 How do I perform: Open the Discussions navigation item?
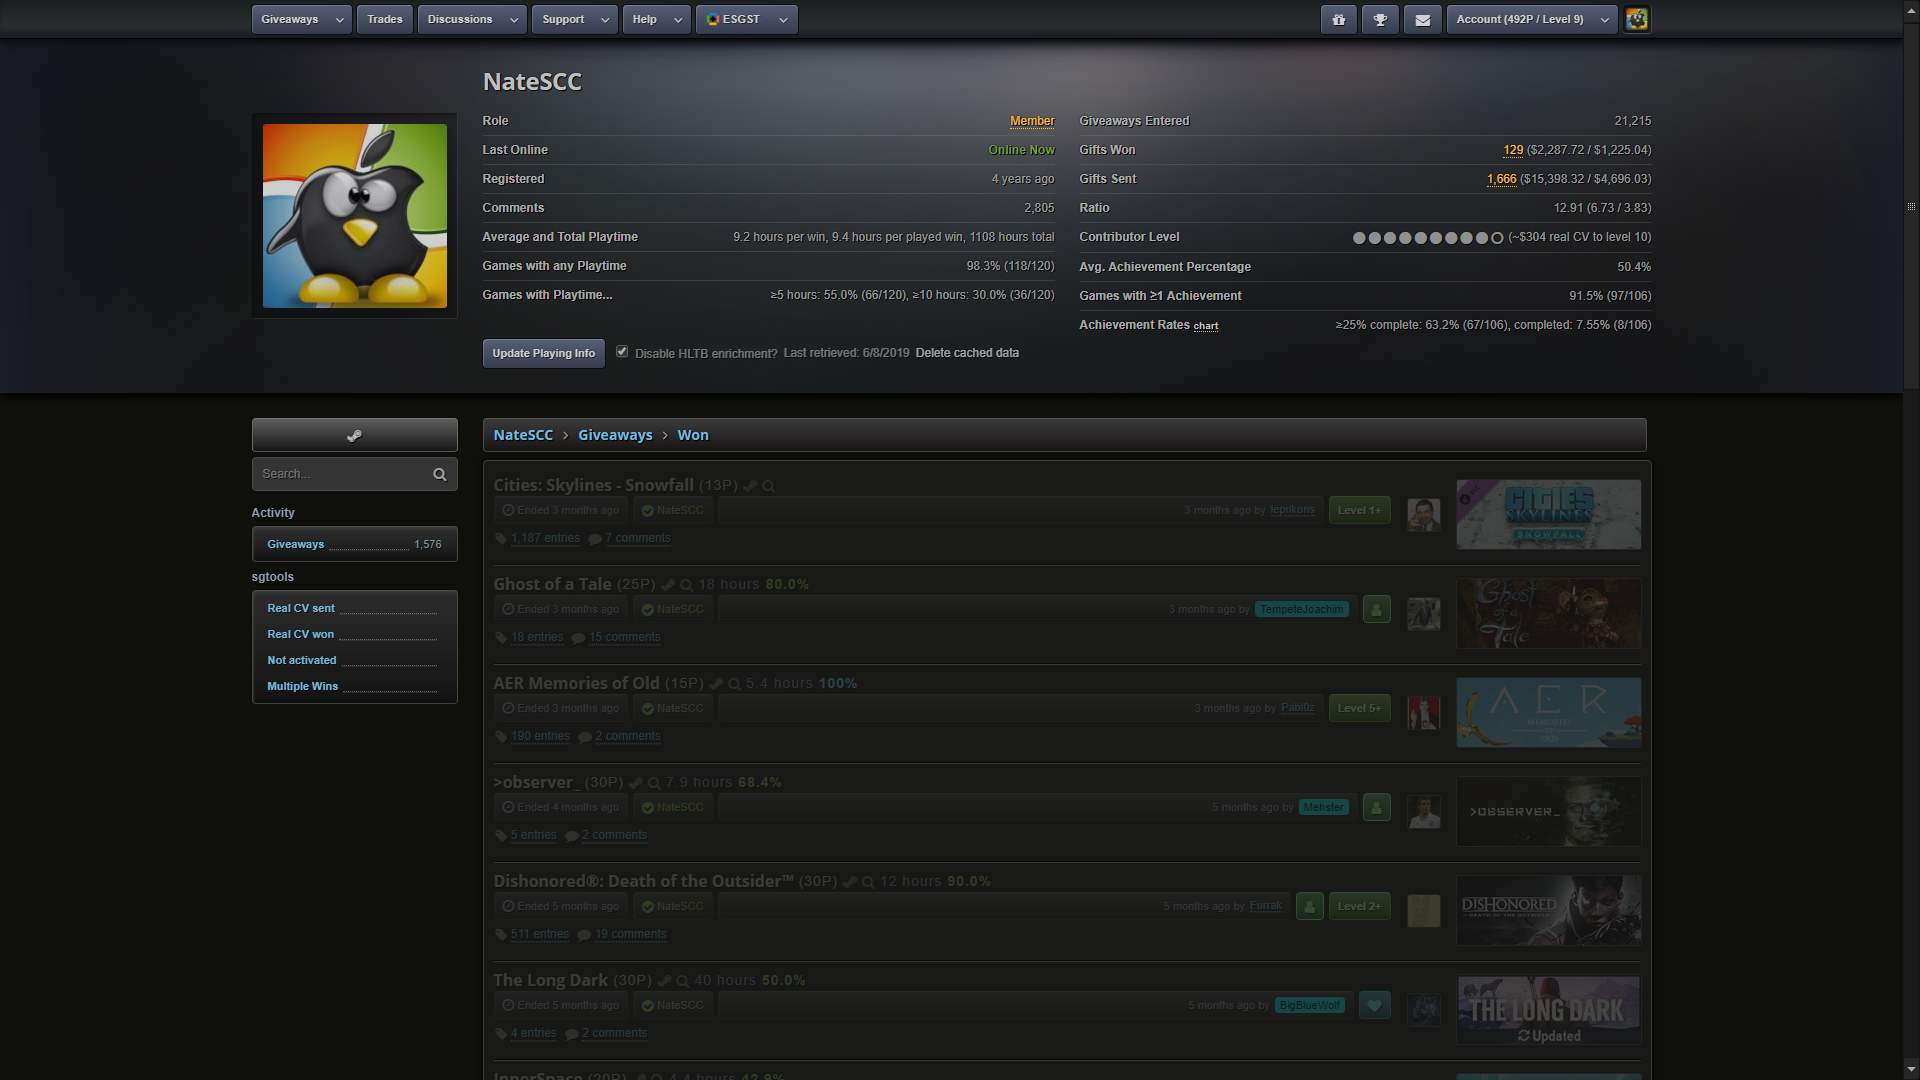click(460, 19)
